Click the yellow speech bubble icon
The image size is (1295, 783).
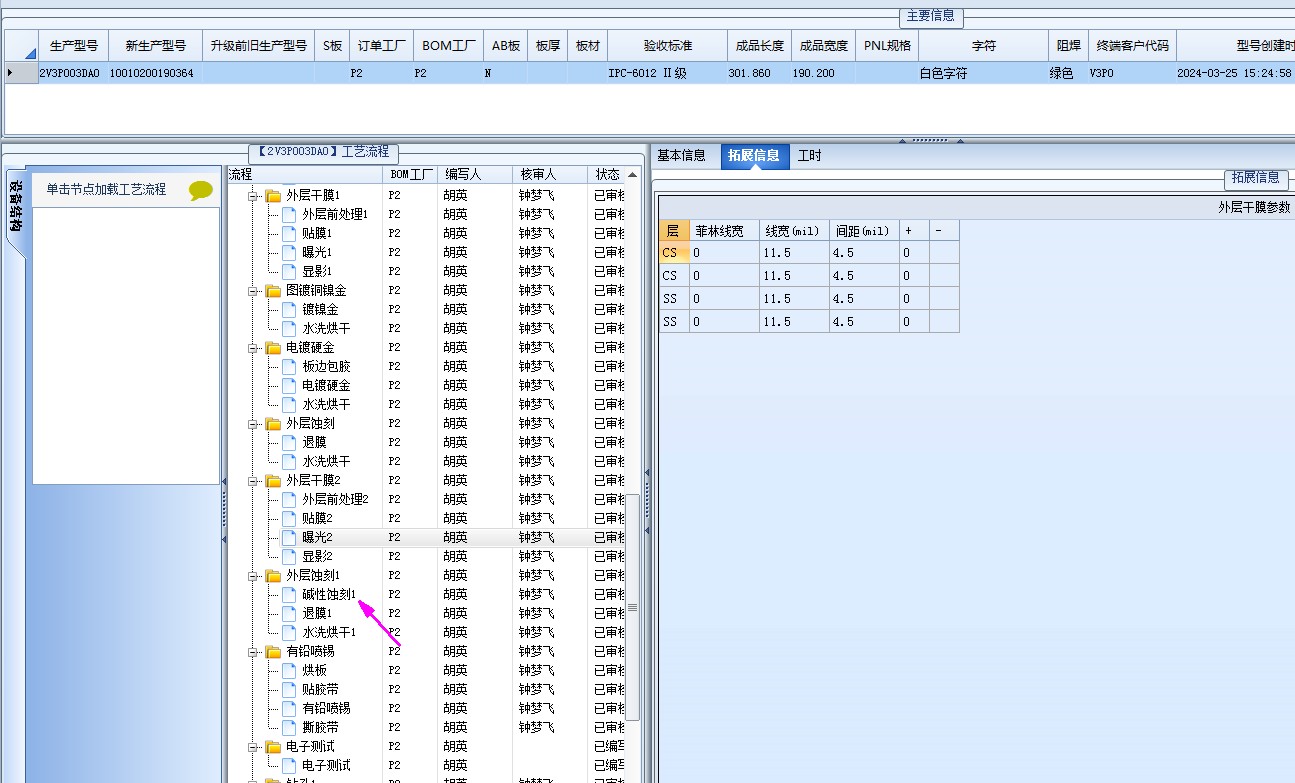201,190
